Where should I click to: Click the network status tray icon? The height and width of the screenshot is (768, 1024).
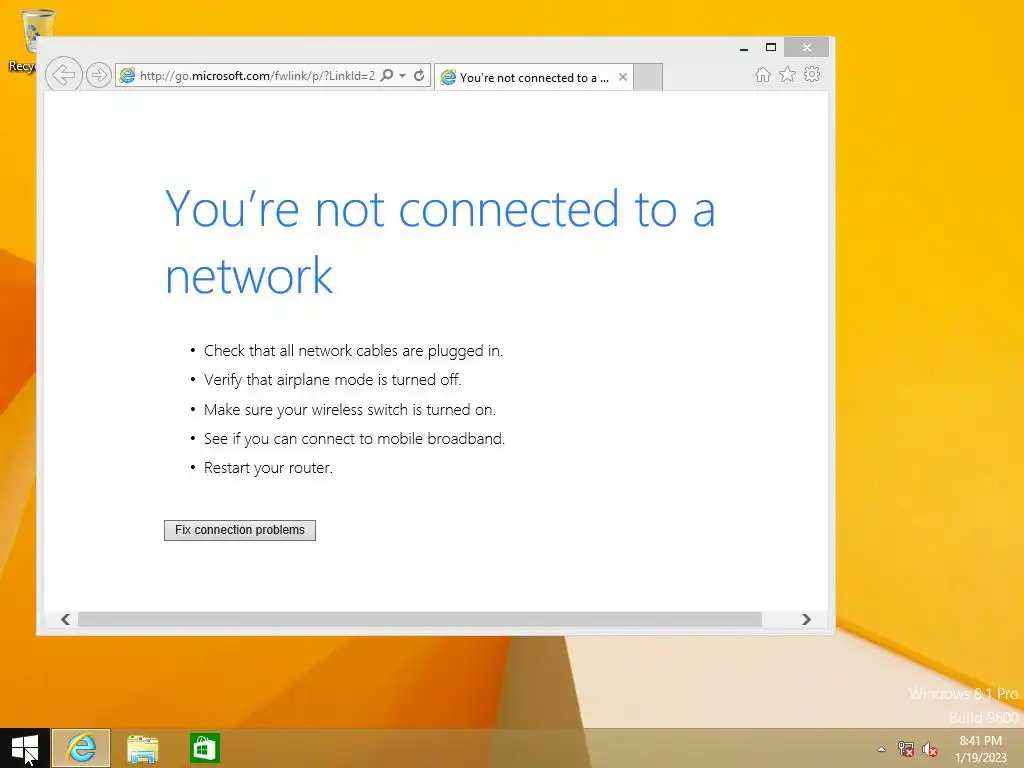(905, 749)
